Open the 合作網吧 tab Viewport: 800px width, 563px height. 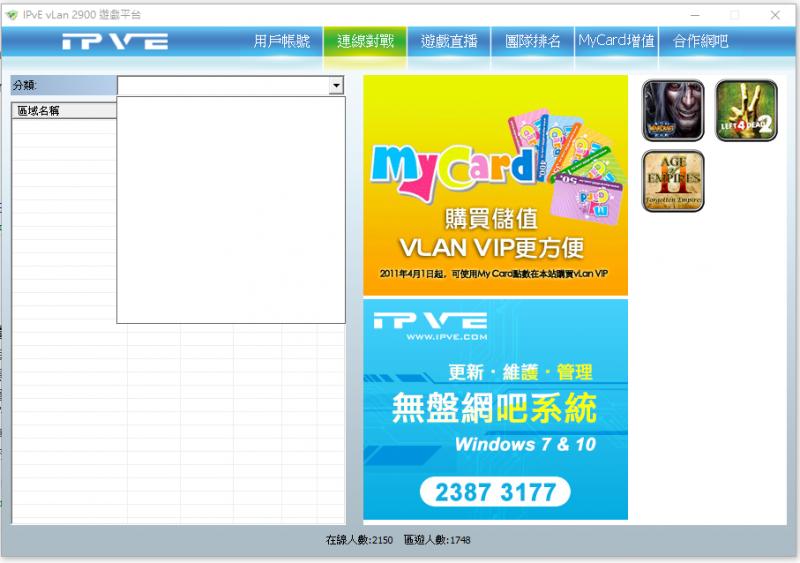[x=700, y=41]
